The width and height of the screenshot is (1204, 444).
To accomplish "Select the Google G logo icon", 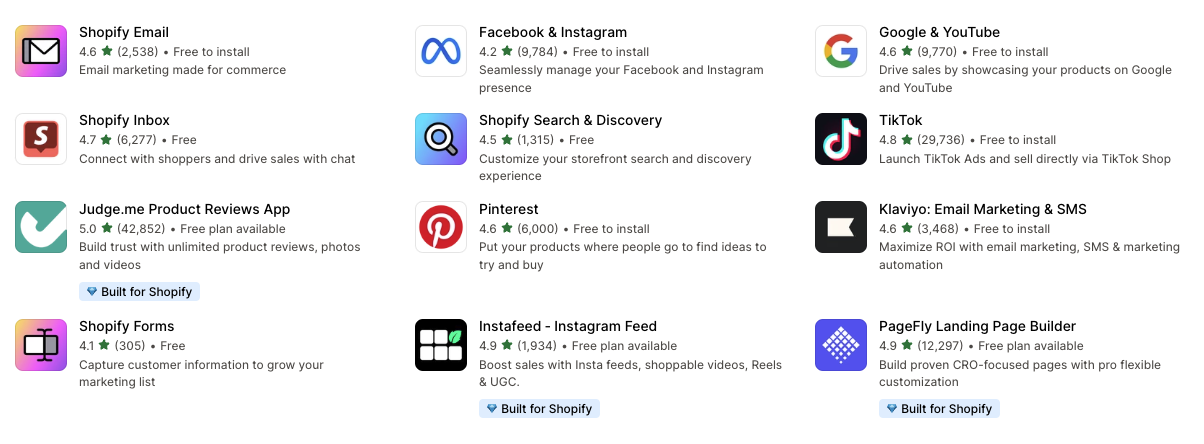I will click(841, 51).
